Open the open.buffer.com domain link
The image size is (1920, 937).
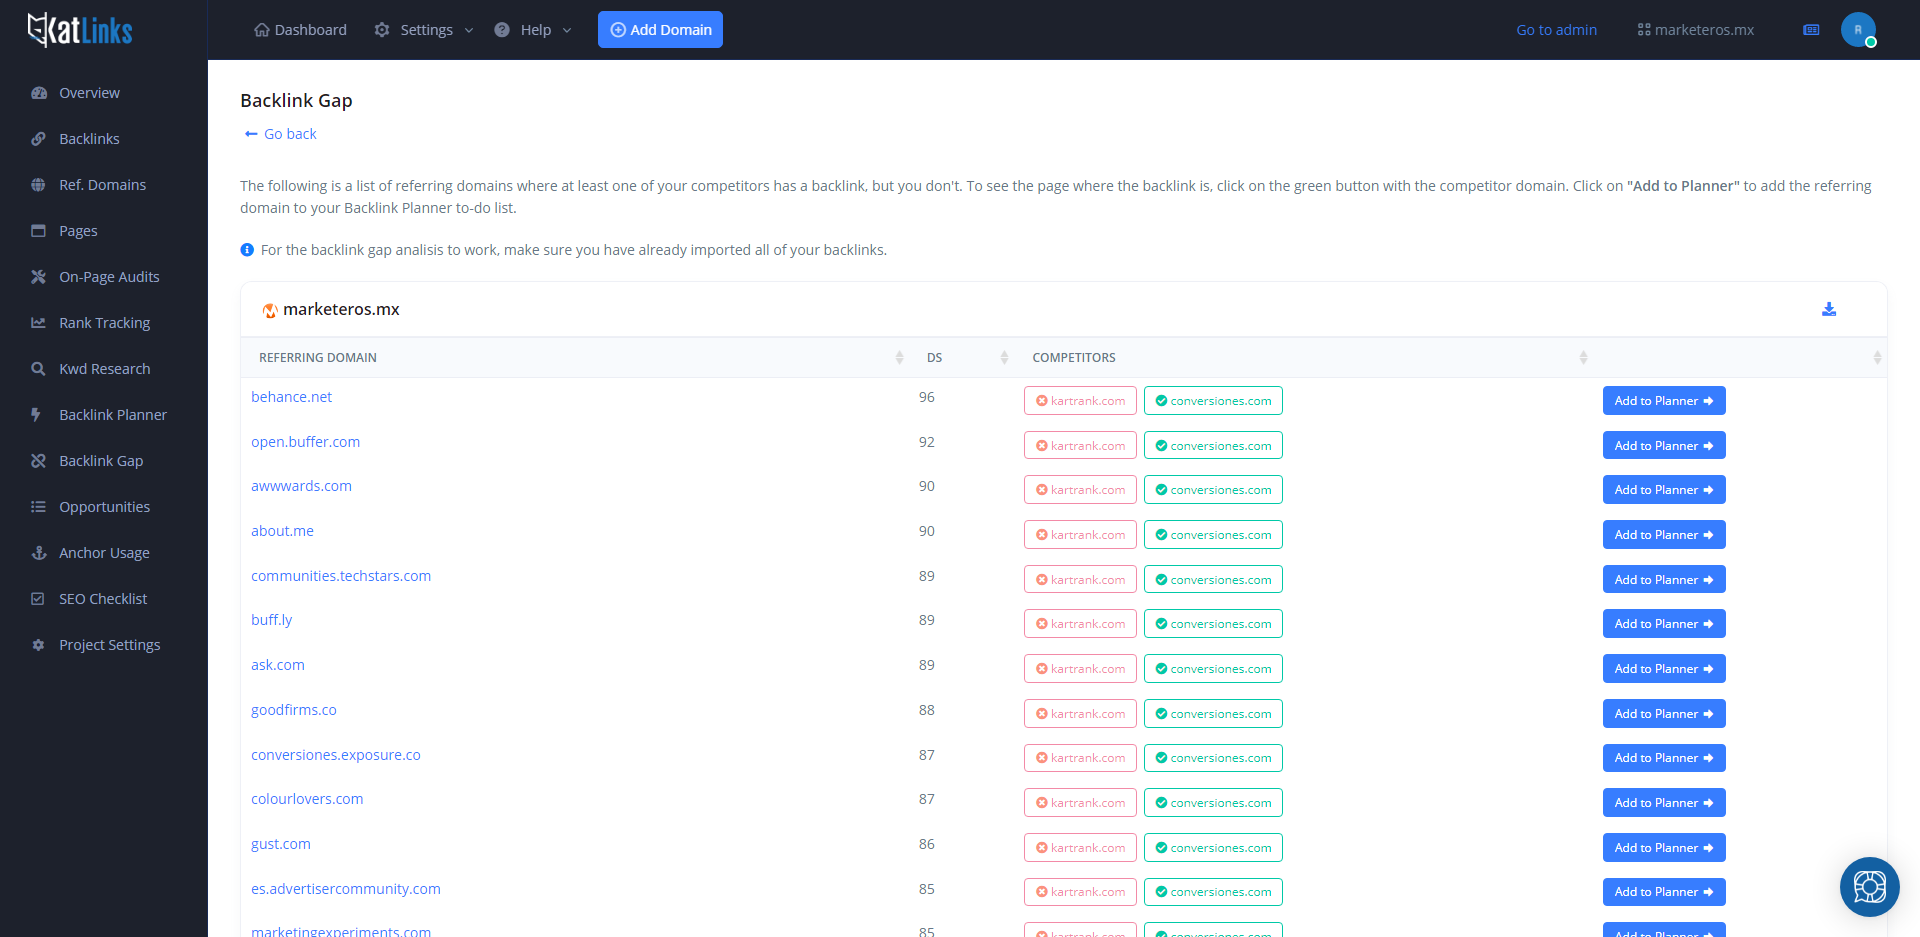coord(305,442)
